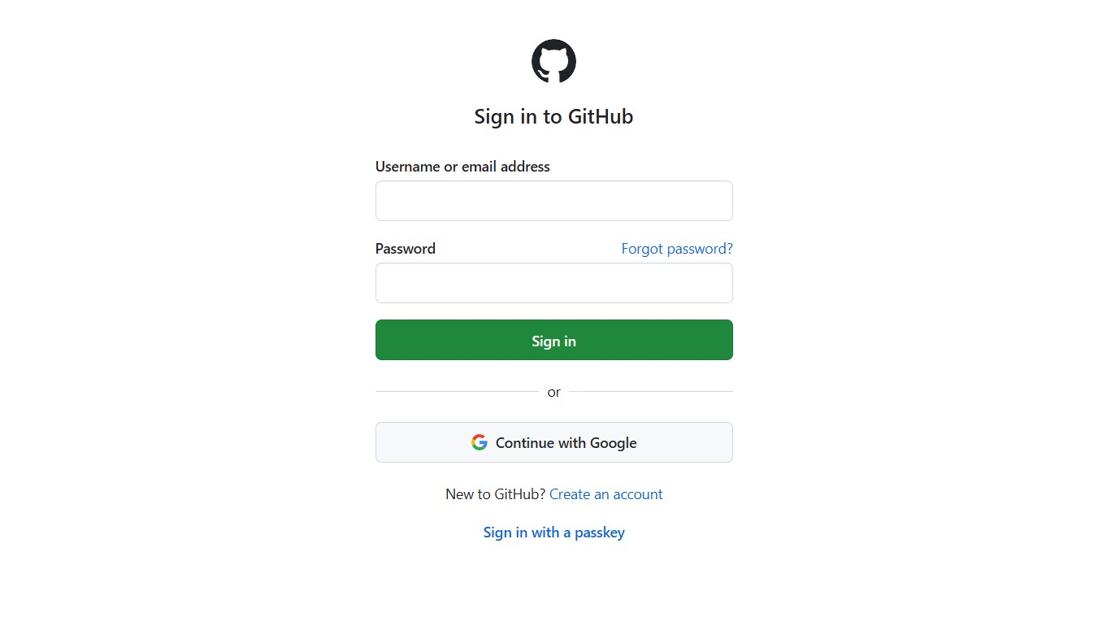
Task: Click the Google G logo icon
Action: [479, 442]
